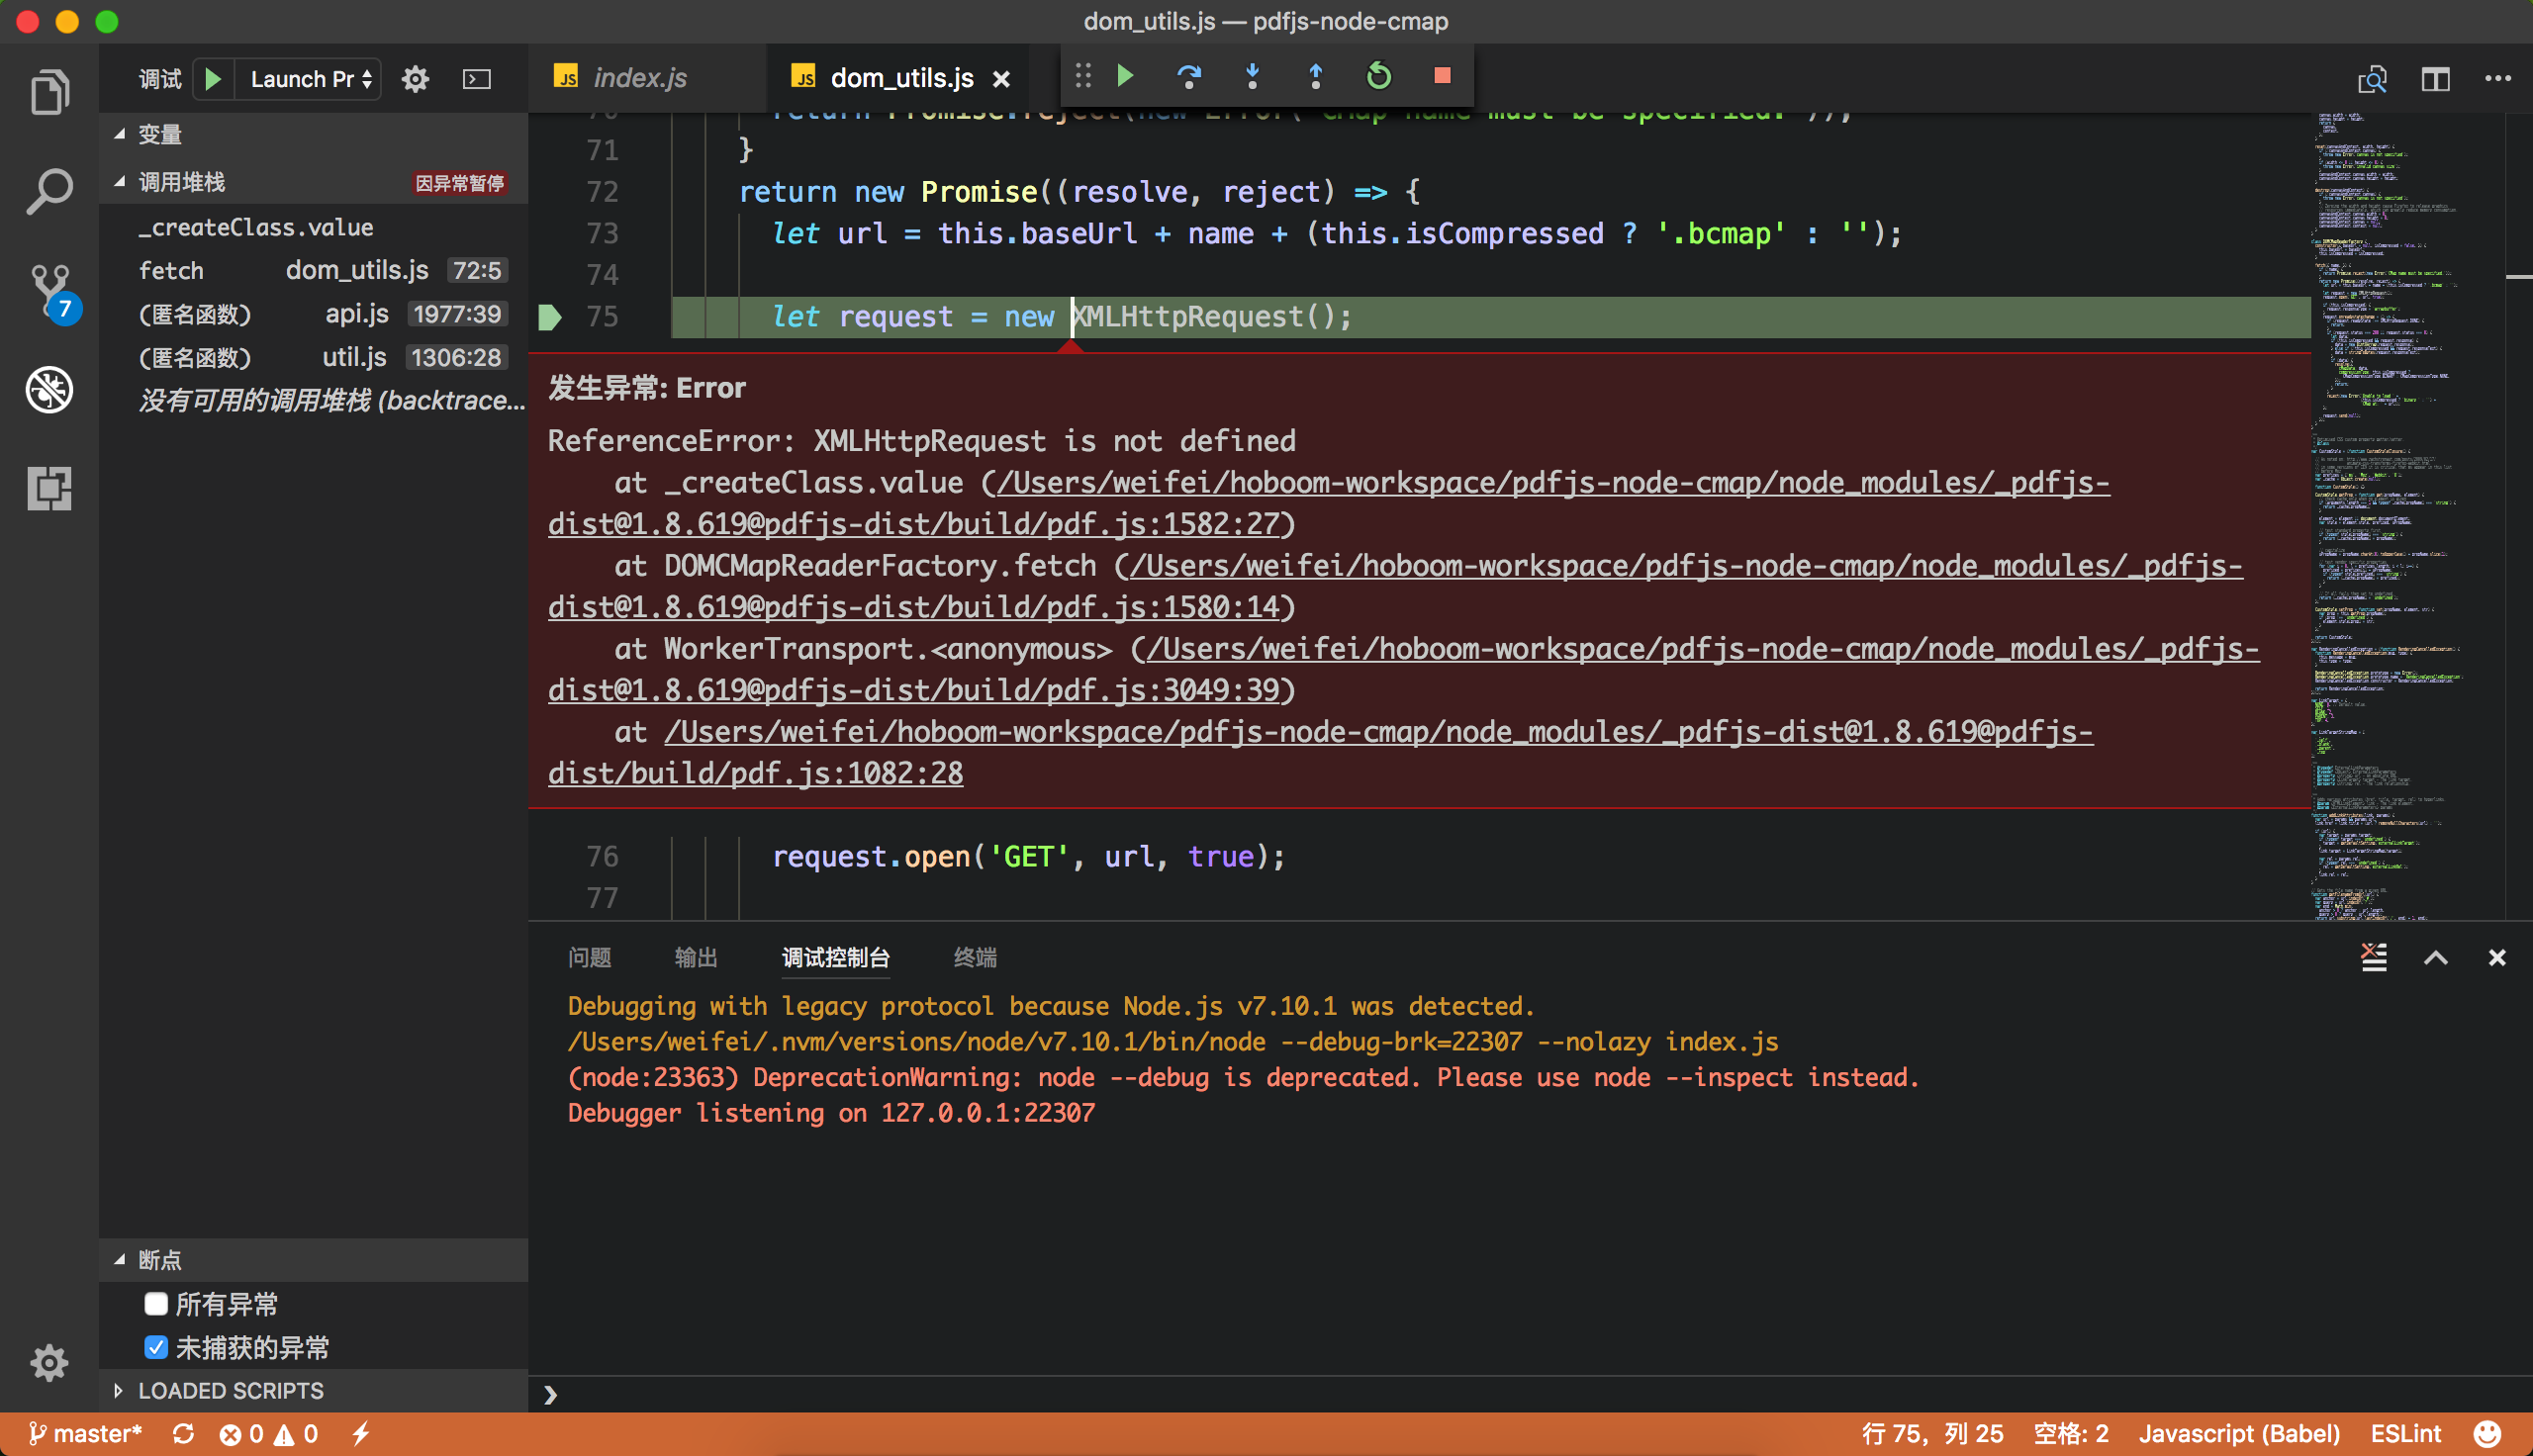
Task: Step into in debug toolbar
Action: click(1252, 76)
